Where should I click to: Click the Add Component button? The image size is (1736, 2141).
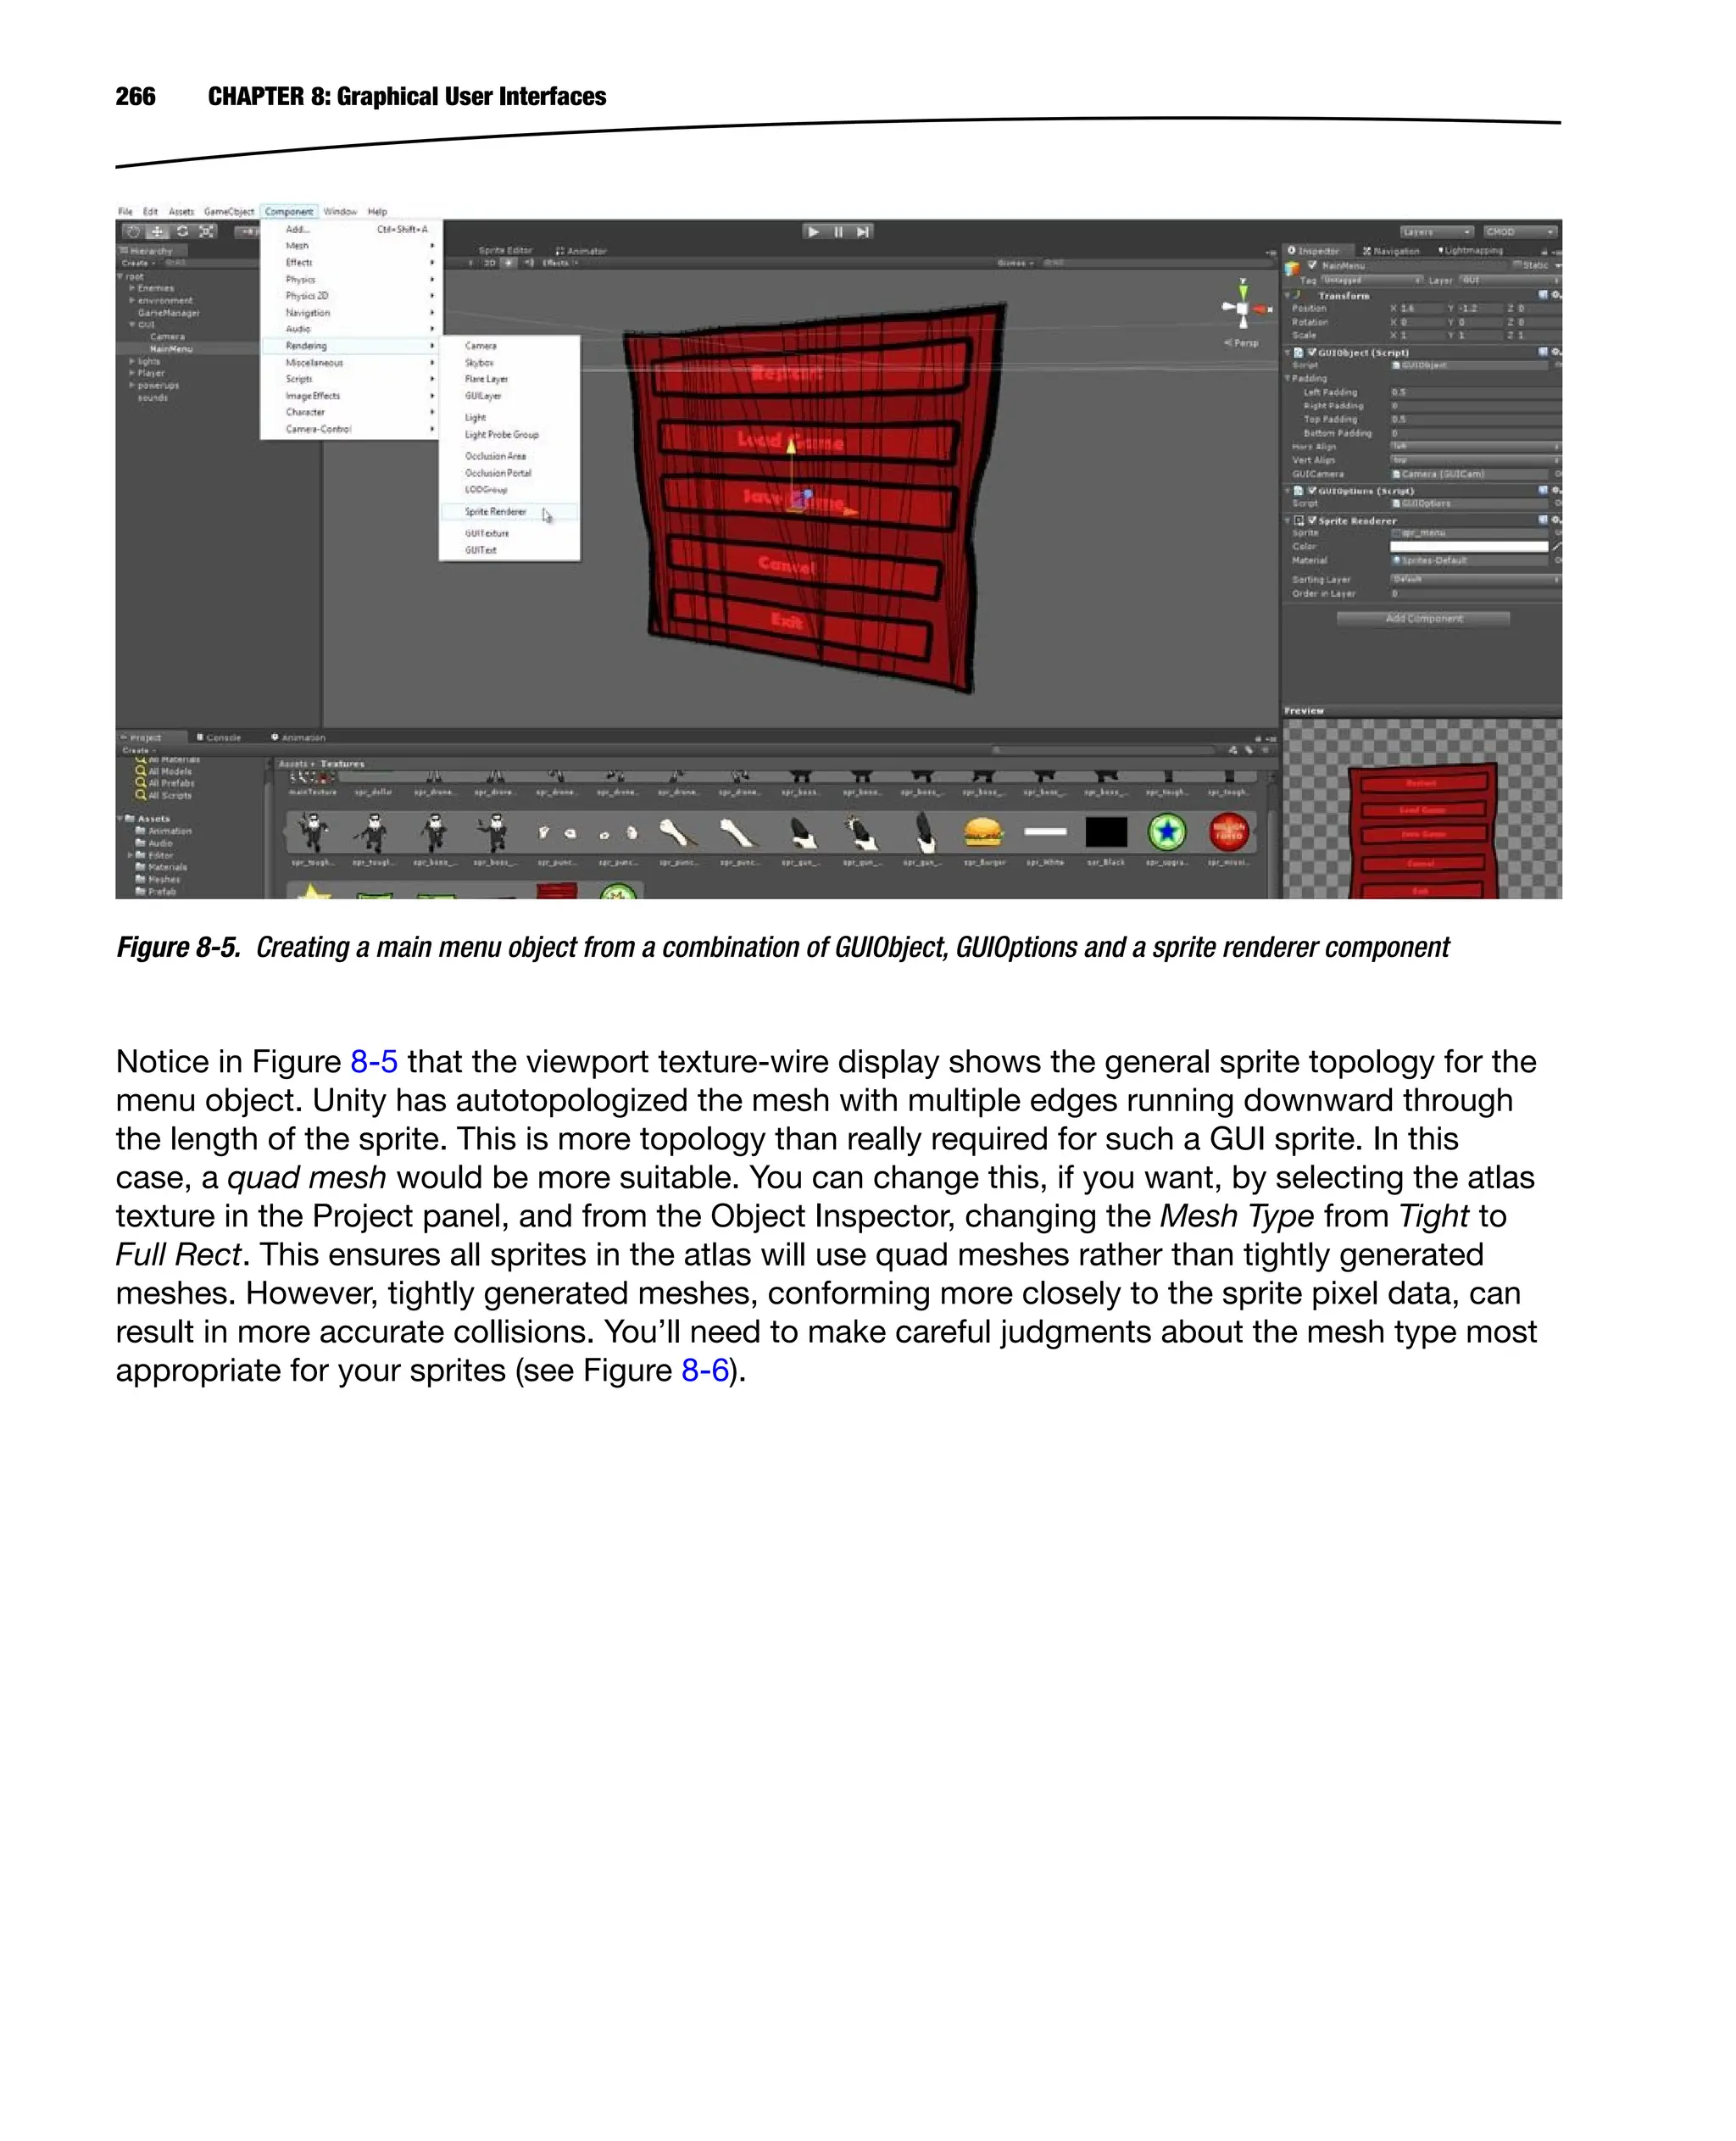click(x=1423, y=618)
